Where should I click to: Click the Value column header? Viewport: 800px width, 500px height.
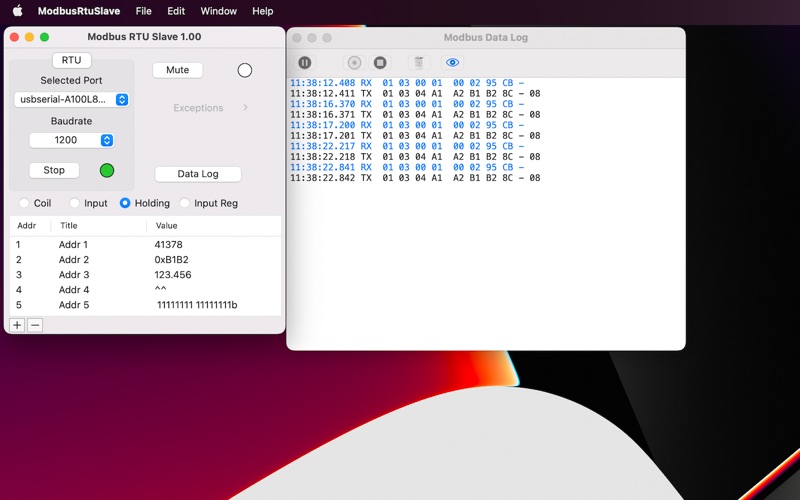point(166,226)
